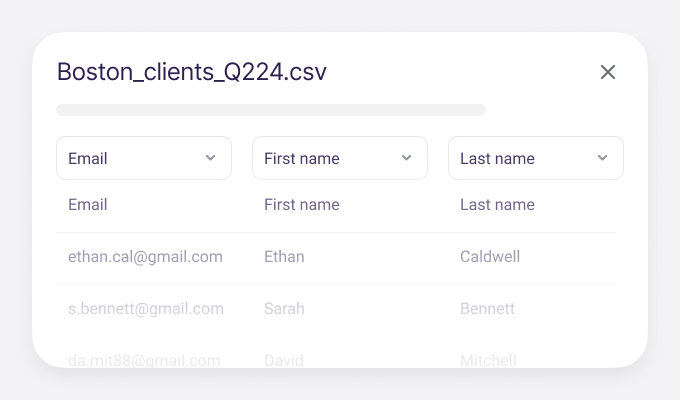Click the chevron arrow in Last name dropdown

[x=602, y=158]
